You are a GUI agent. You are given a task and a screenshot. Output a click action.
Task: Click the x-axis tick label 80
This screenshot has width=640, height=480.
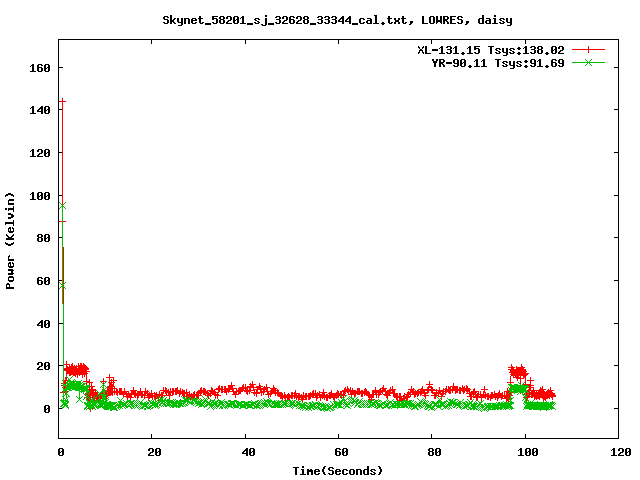coord(434,452)
